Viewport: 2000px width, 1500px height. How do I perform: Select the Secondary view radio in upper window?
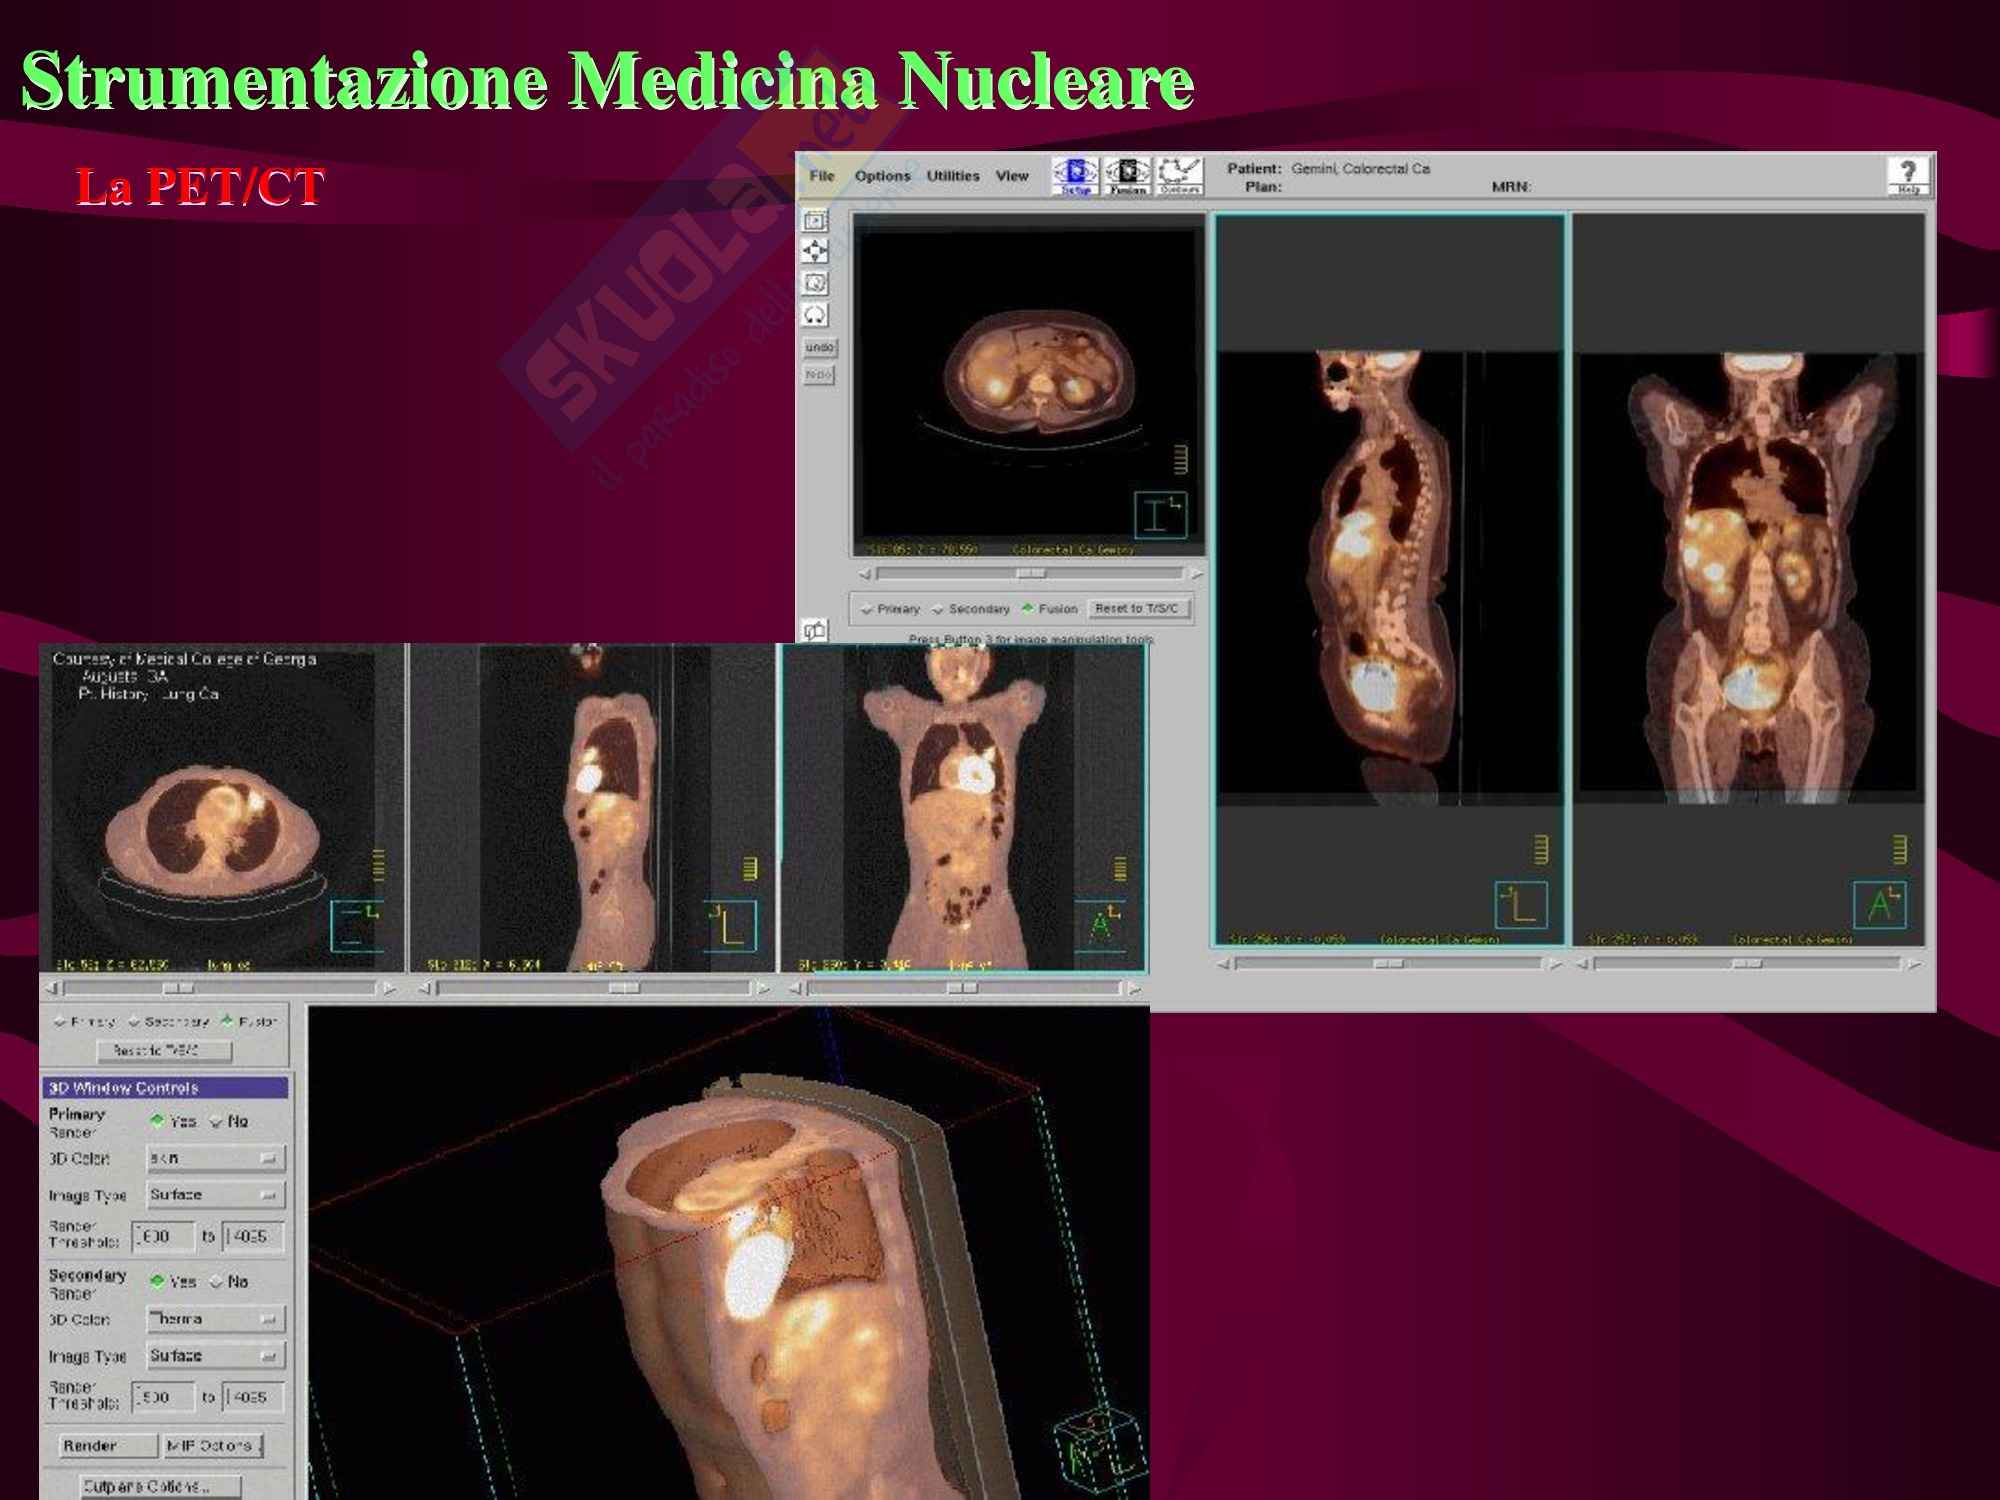coord(938,609)
